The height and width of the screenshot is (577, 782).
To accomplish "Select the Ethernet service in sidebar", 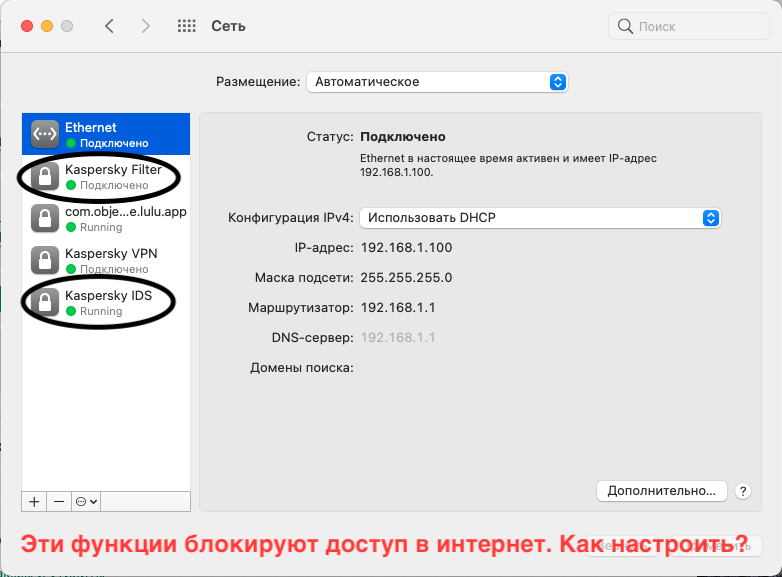I will (x=106, y=134).
